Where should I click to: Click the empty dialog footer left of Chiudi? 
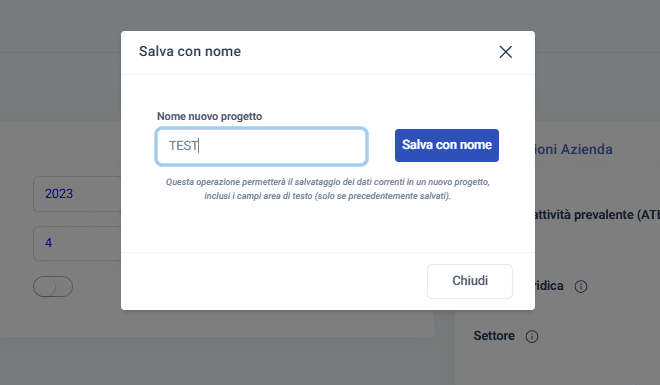274,281
